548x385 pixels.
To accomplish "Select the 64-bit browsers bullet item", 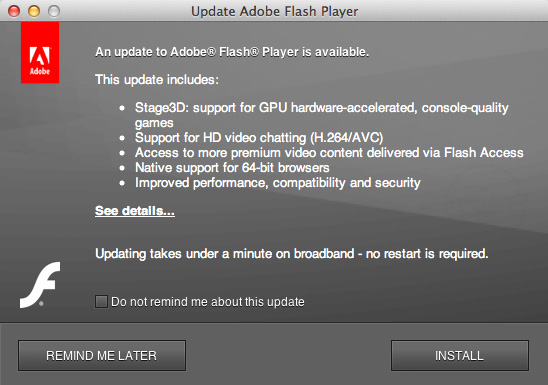I will click(232, 168).
